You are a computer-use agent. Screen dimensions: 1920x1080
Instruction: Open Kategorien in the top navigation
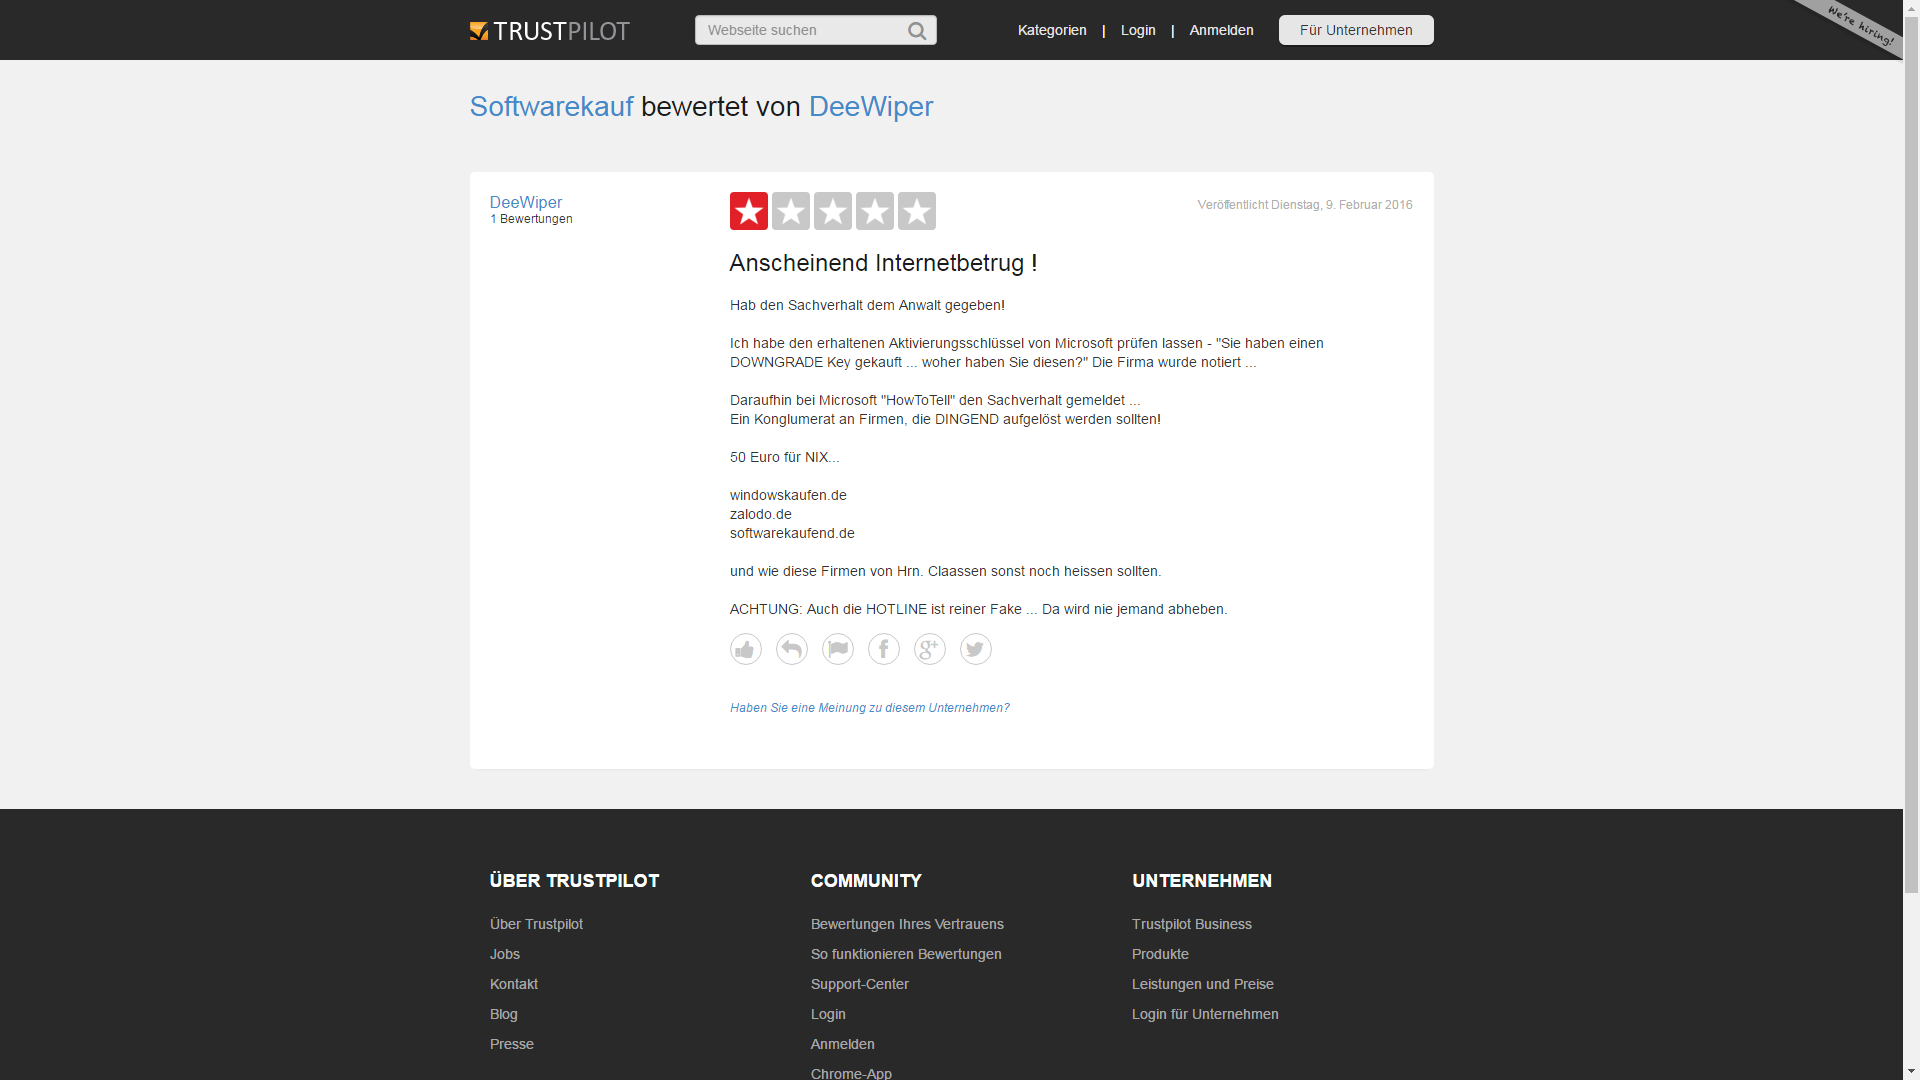coord(1052,30)
